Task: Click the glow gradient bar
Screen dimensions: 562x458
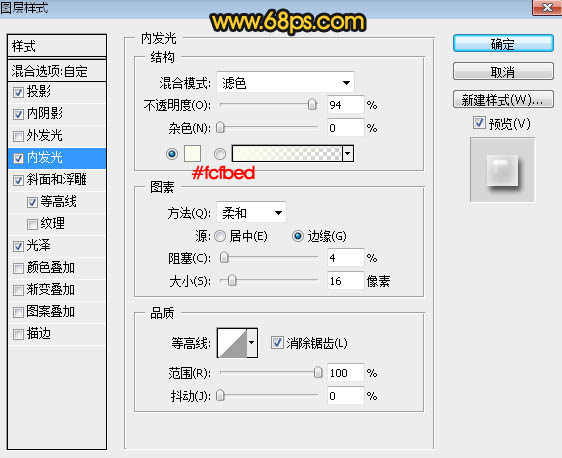Action: click(x=287, y=154)
